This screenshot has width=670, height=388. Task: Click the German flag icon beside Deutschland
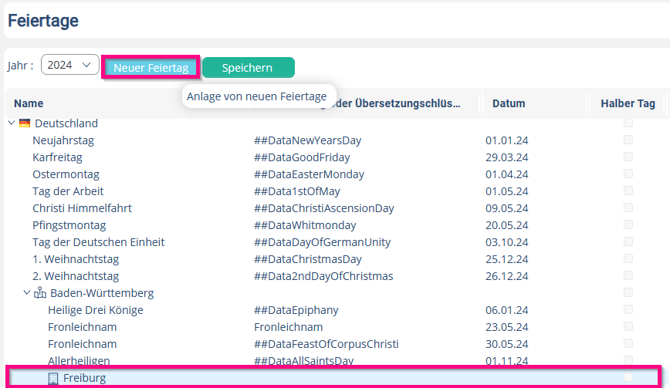click(x=25, y=123)
